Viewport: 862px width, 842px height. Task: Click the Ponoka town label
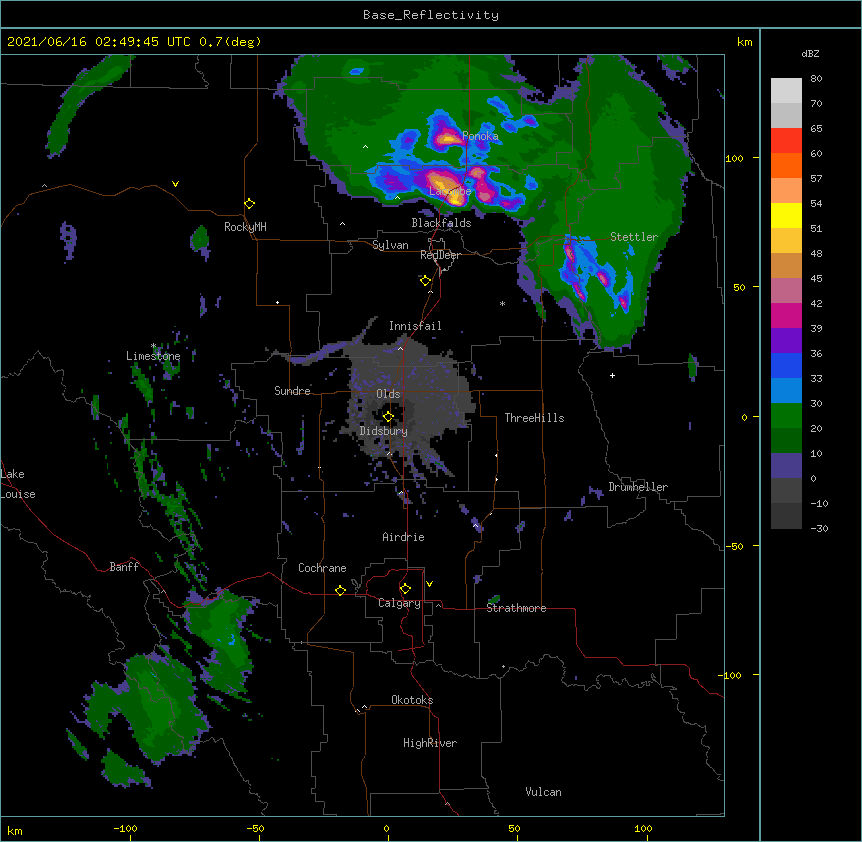[480, 136]
